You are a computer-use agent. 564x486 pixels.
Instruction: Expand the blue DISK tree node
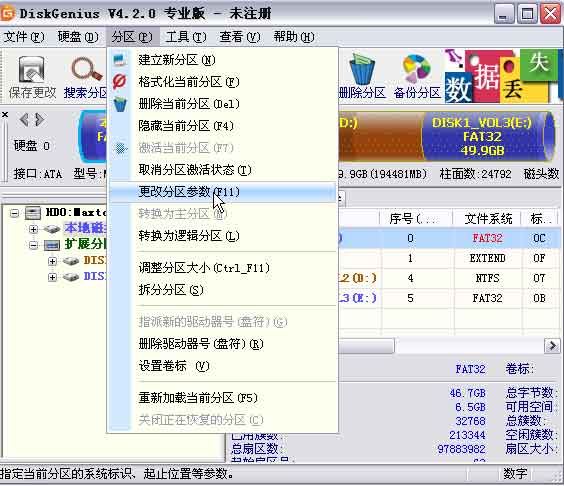pyautogui.click(x=52, y=277)
